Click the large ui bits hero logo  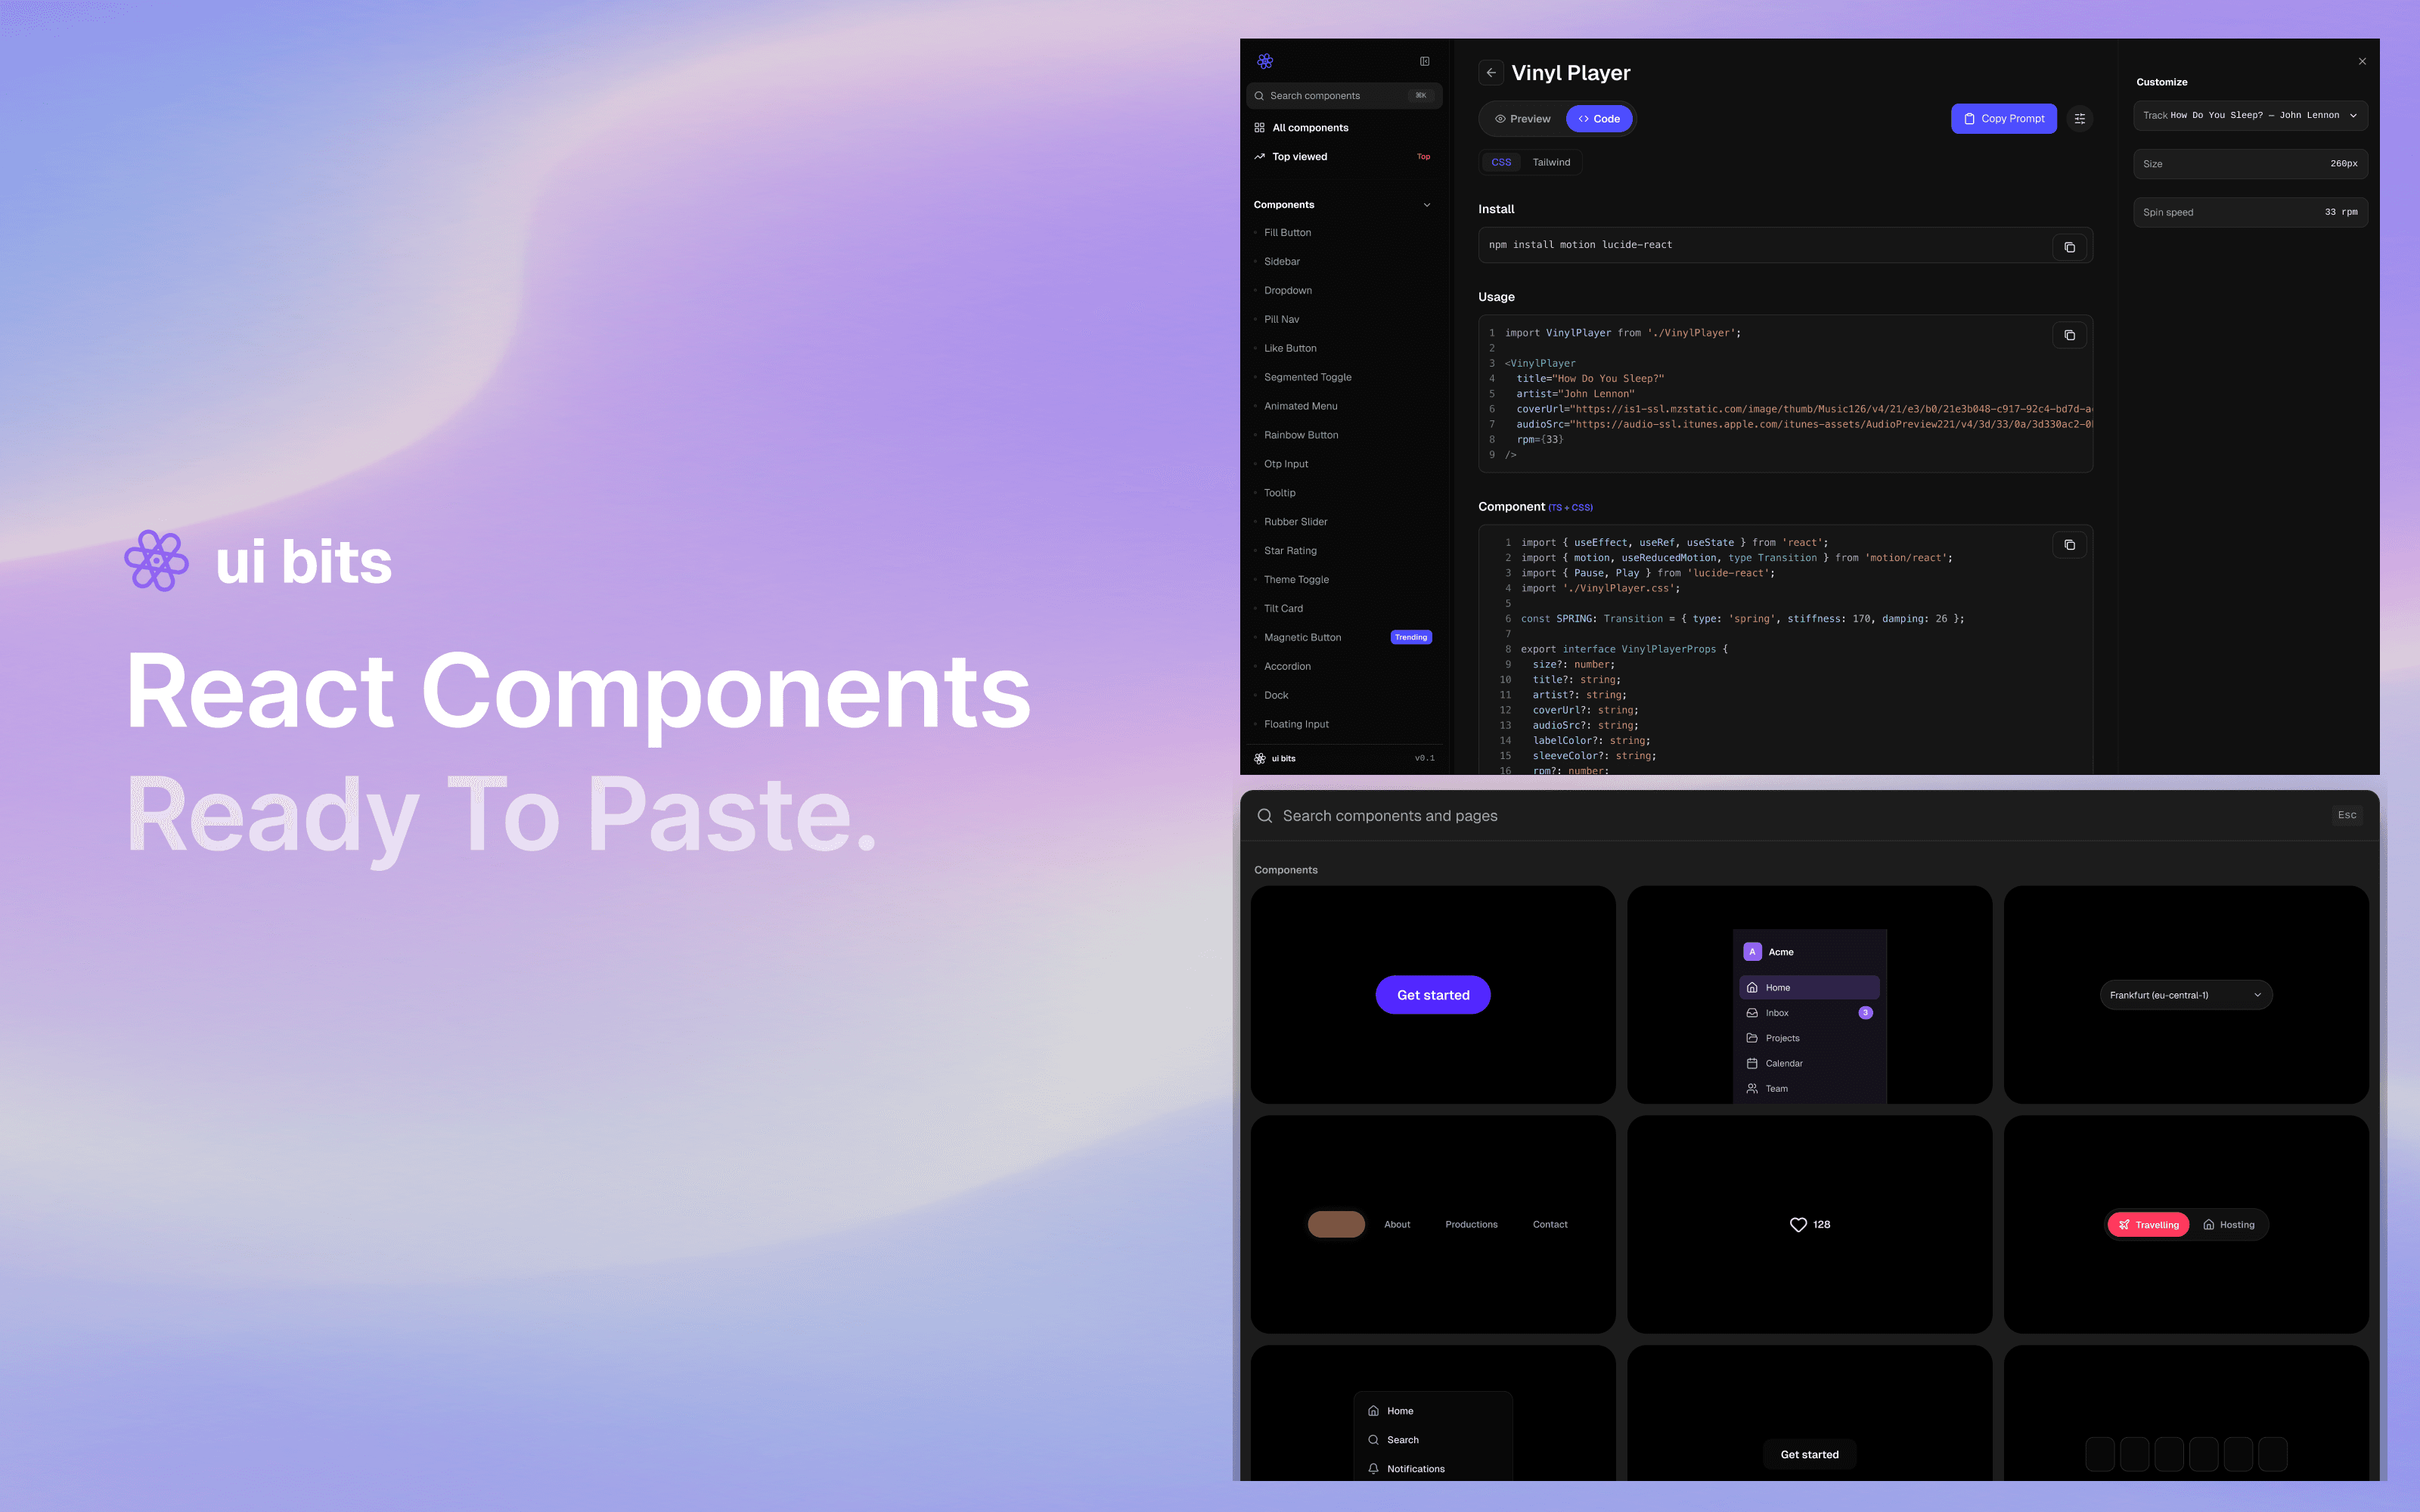click(157, 561)
